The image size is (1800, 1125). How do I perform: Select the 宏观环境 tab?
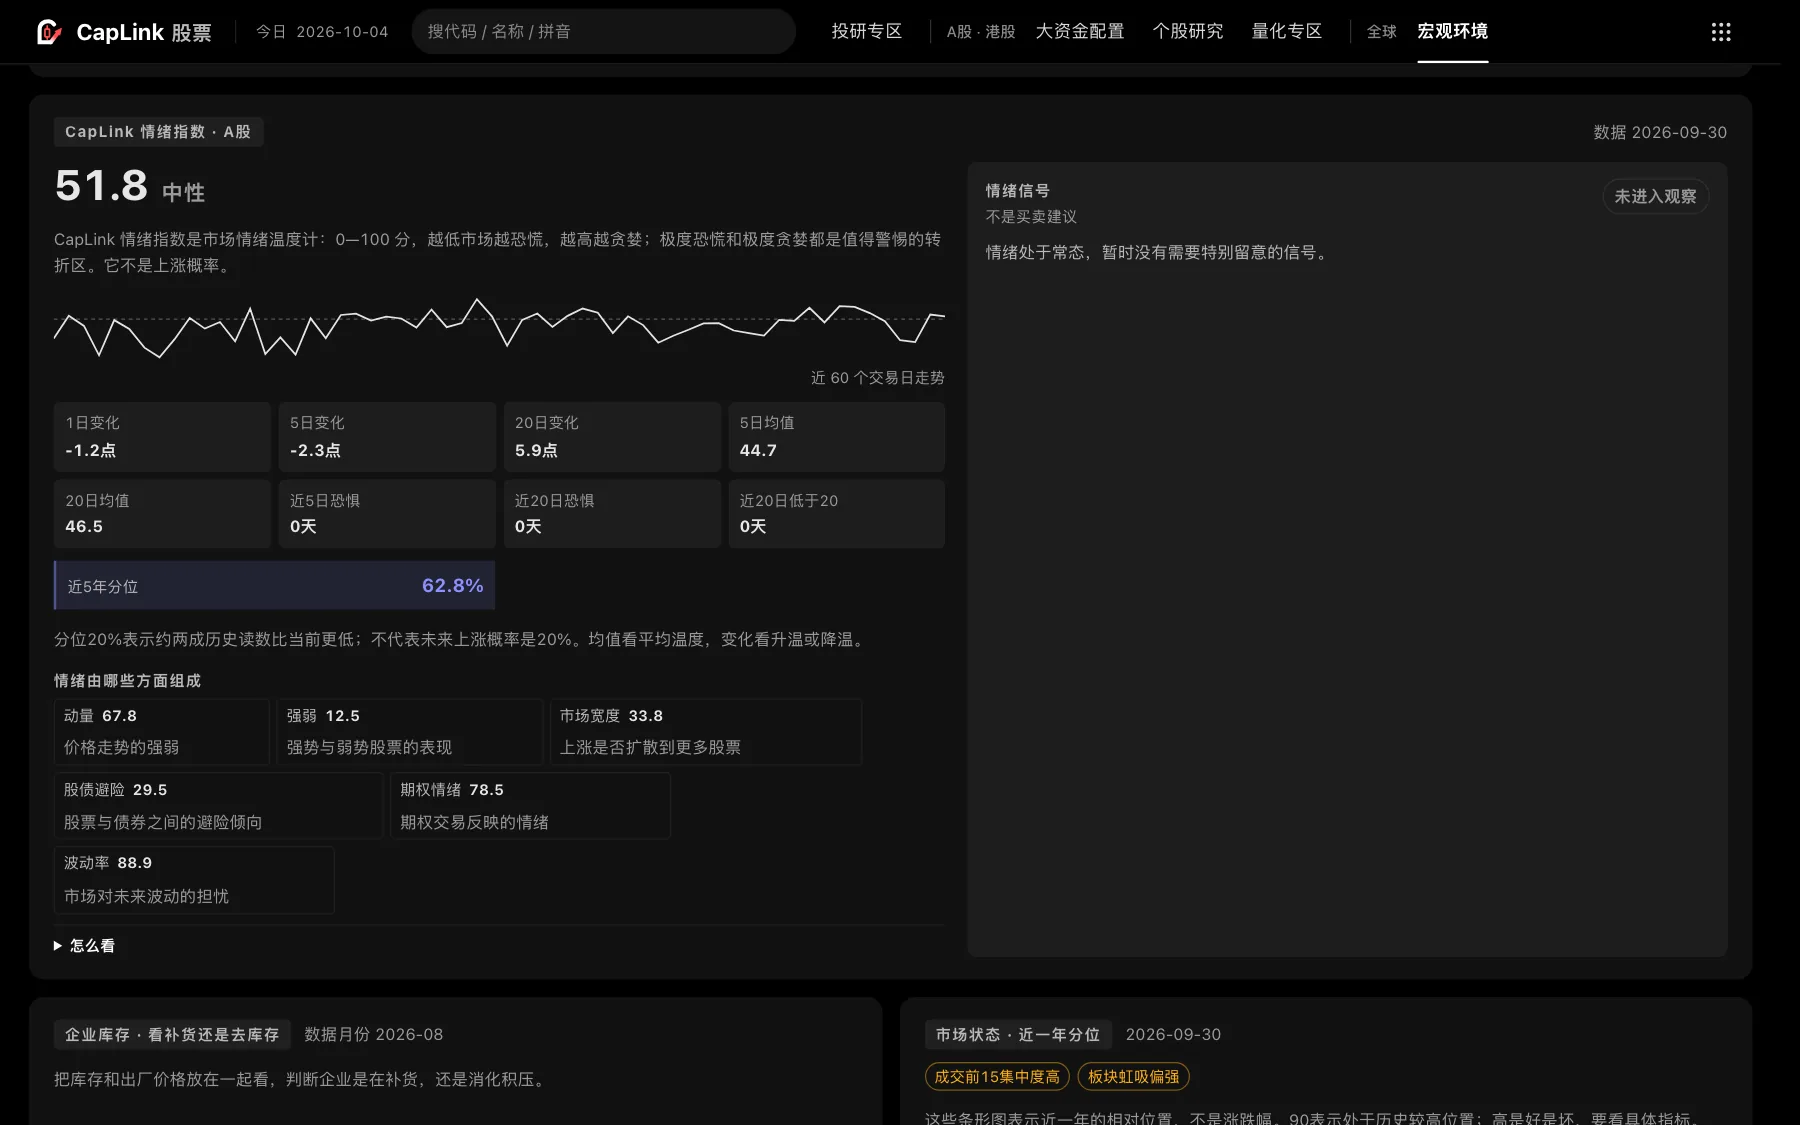click(1452, 31)
